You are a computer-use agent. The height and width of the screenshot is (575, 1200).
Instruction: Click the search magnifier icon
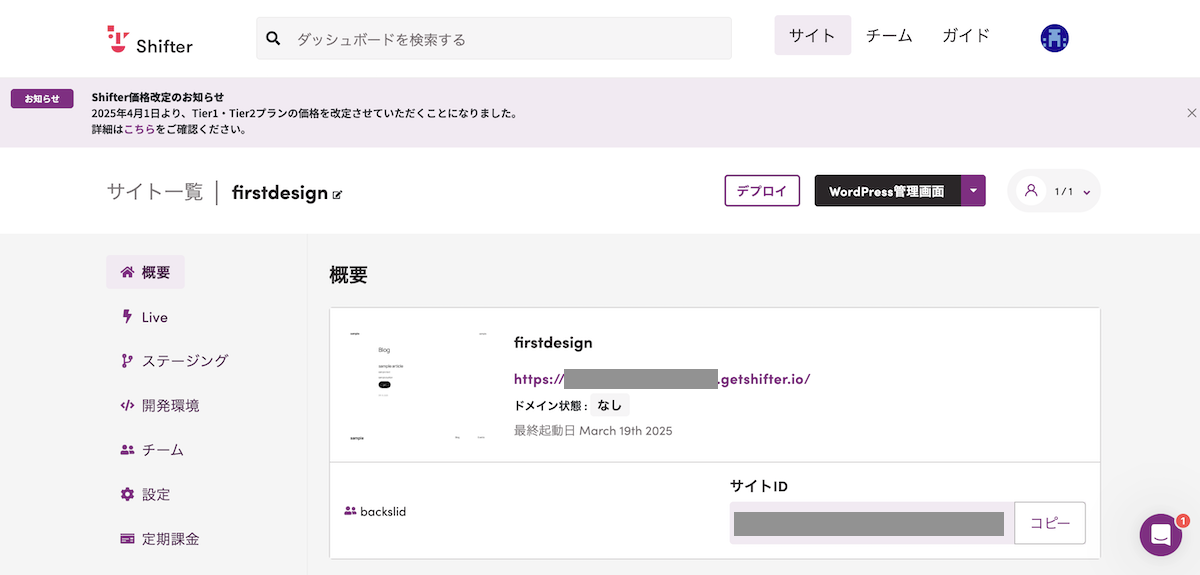(x=273, y=39)
